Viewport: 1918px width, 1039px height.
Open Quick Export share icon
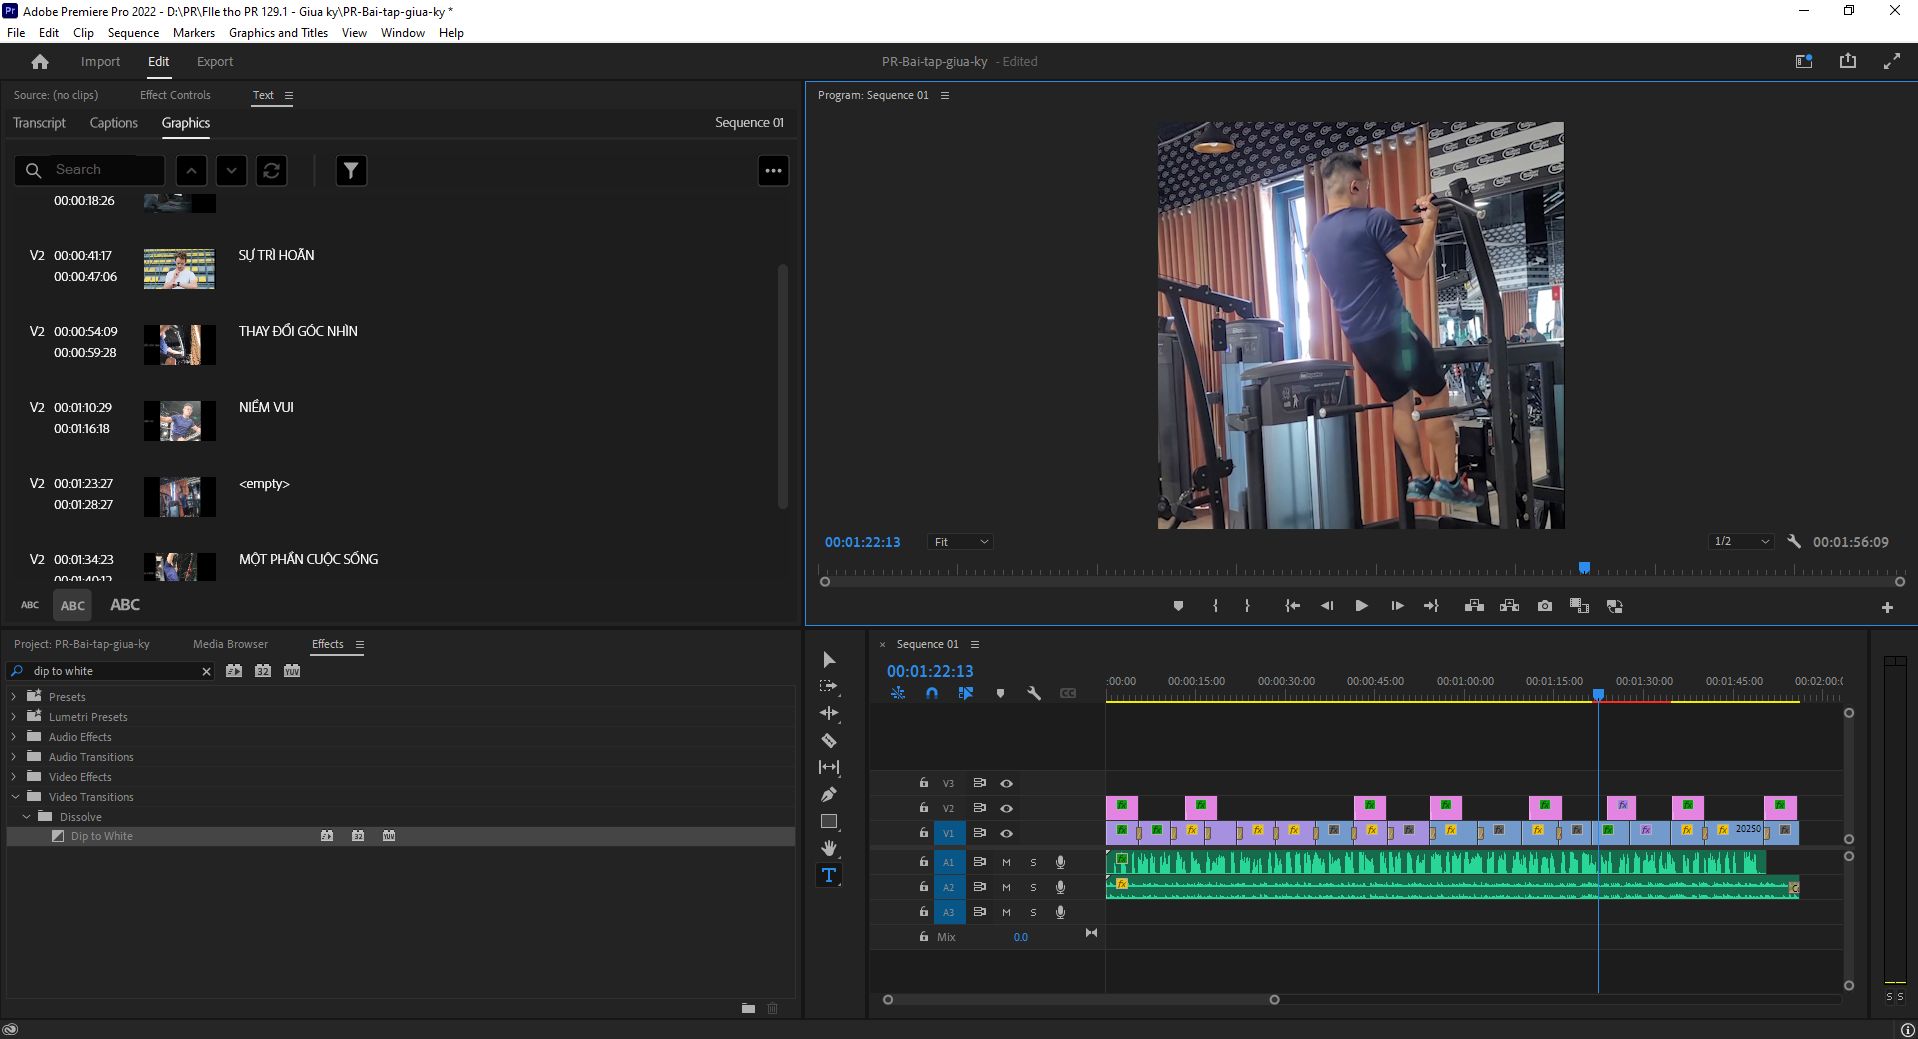(1848, 61)
